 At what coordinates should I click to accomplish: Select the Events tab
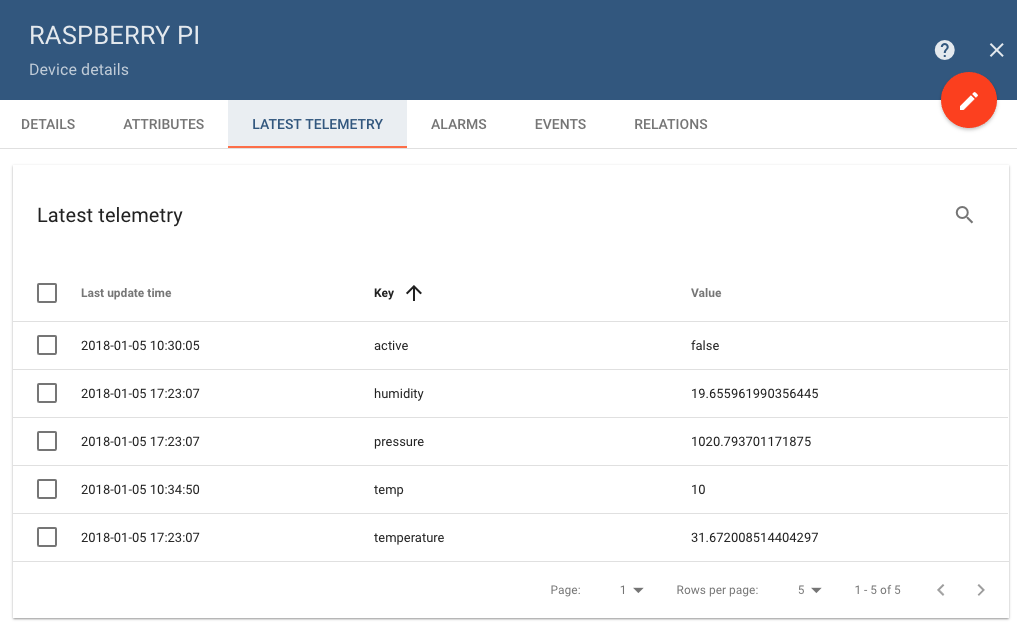click(x=560, y=124)
